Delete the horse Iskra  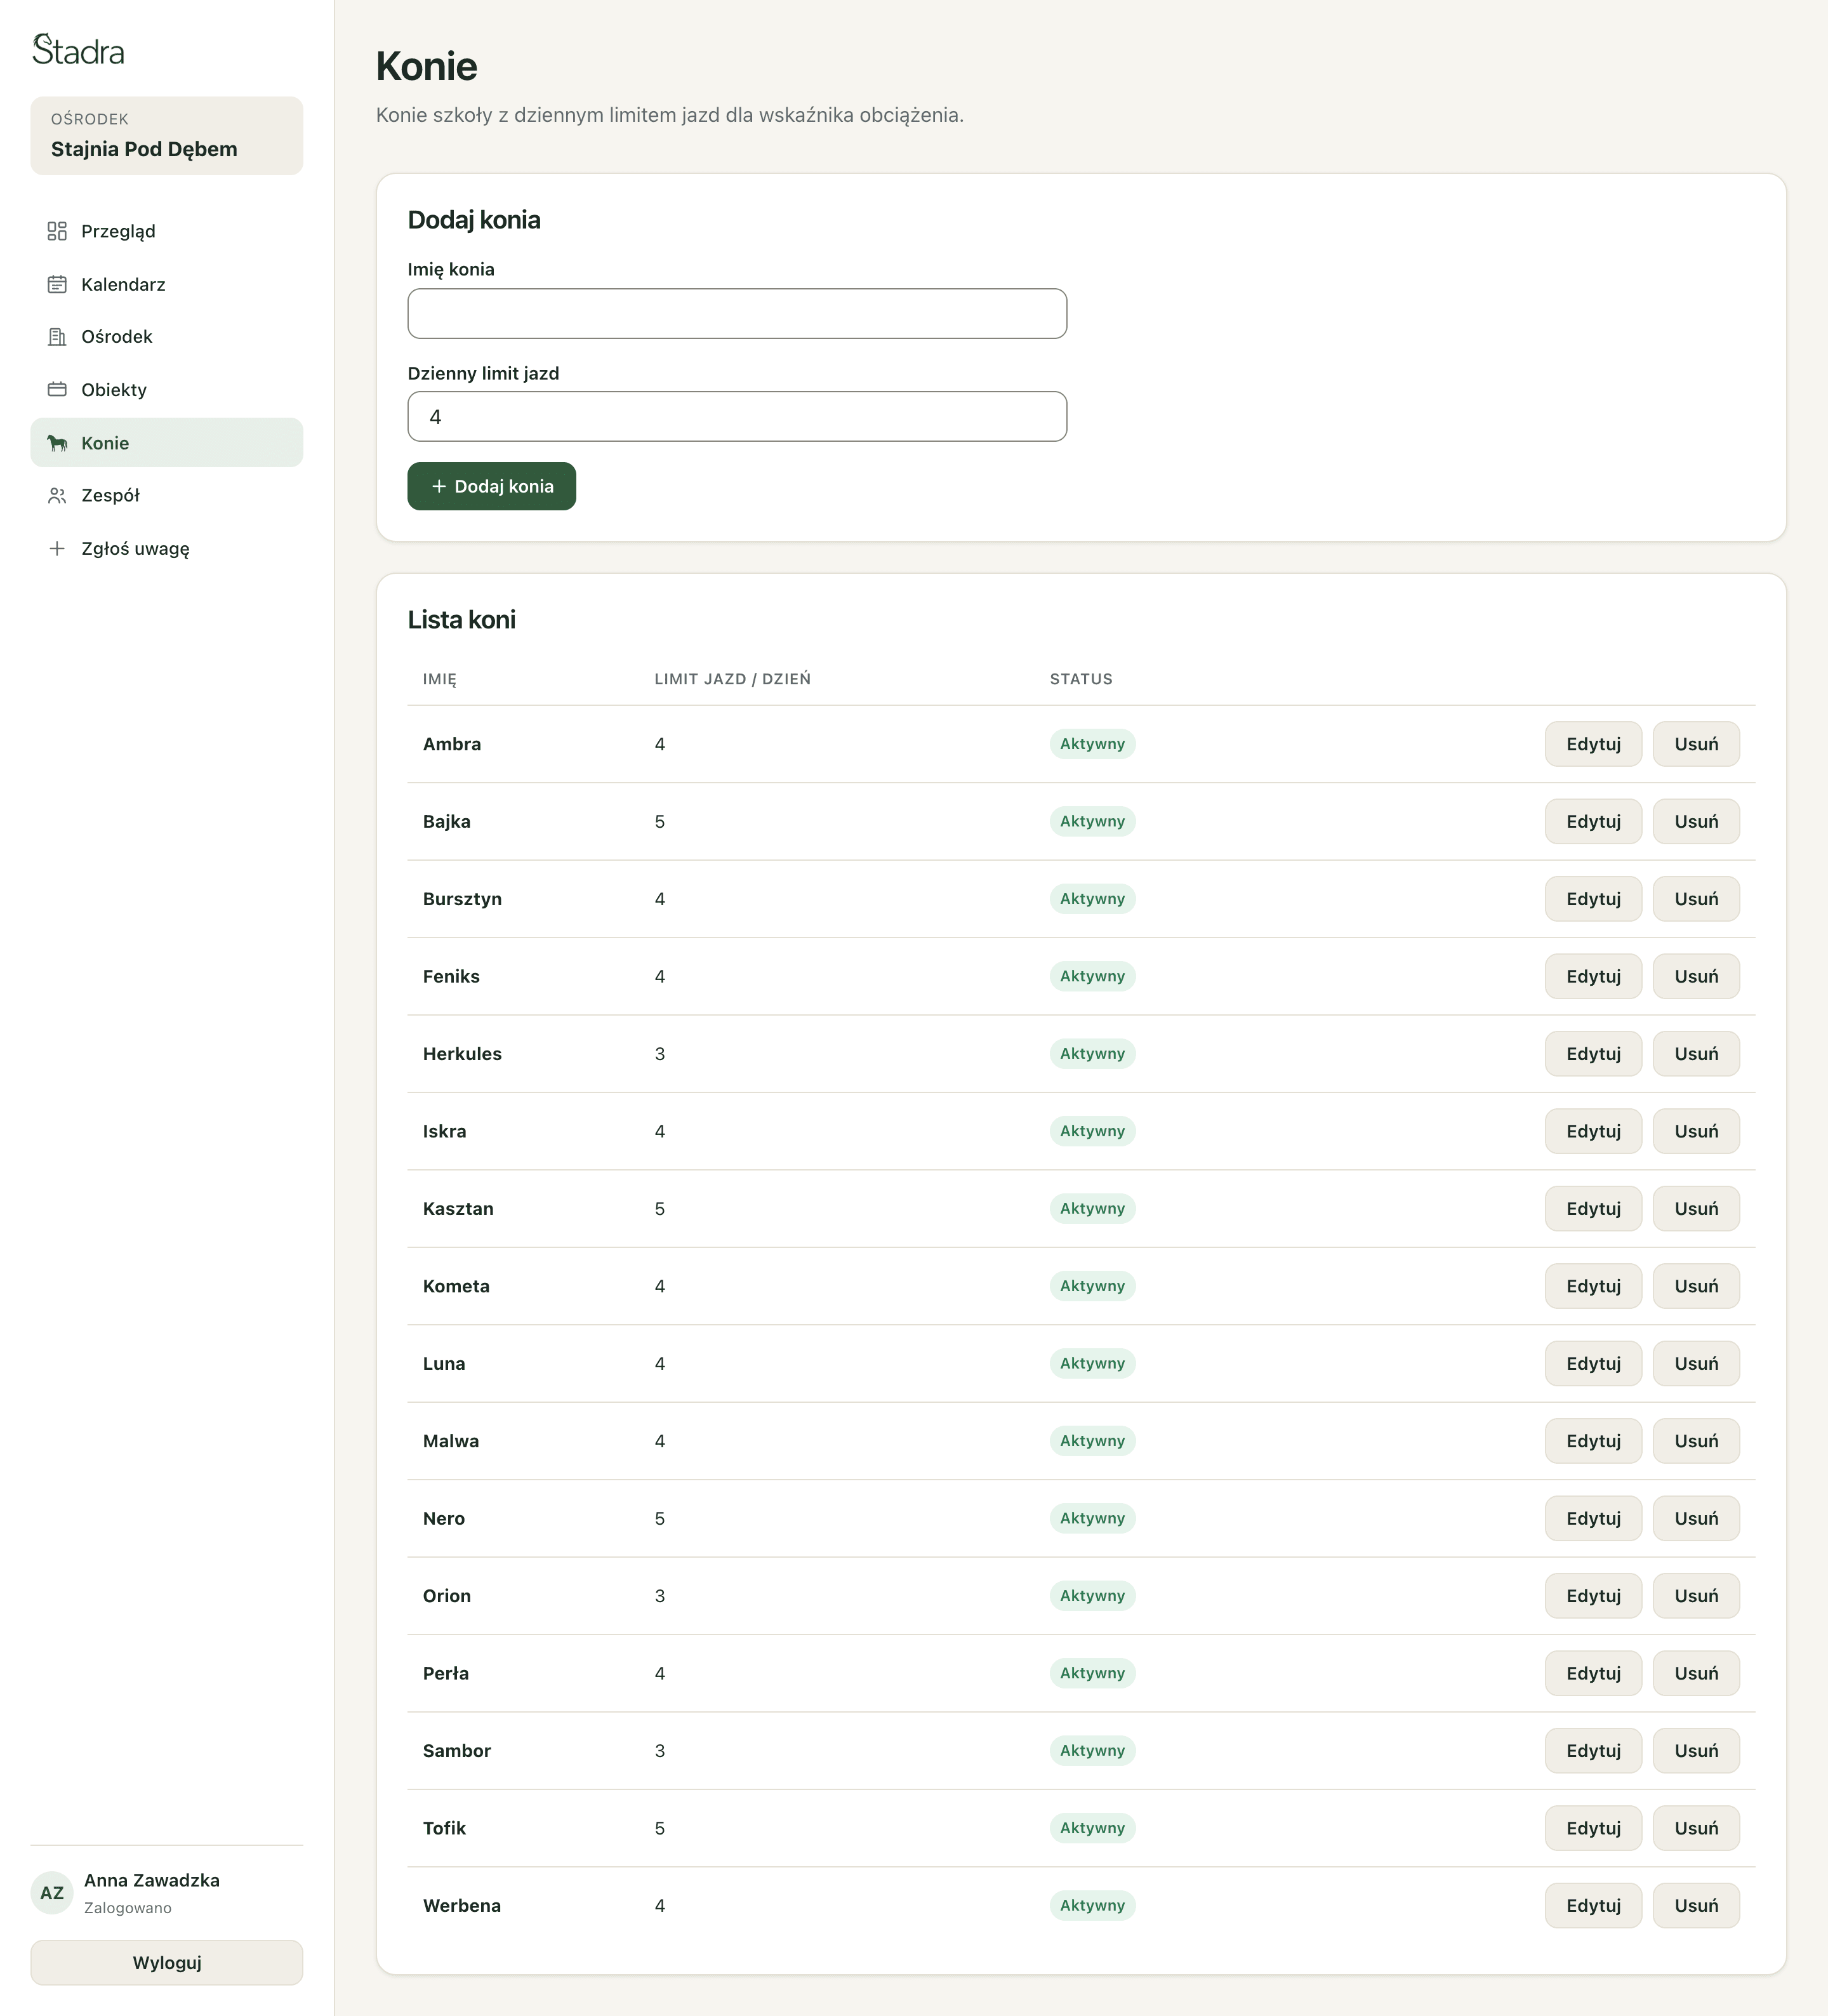pyautogui.click(x=1696, y=1131)
